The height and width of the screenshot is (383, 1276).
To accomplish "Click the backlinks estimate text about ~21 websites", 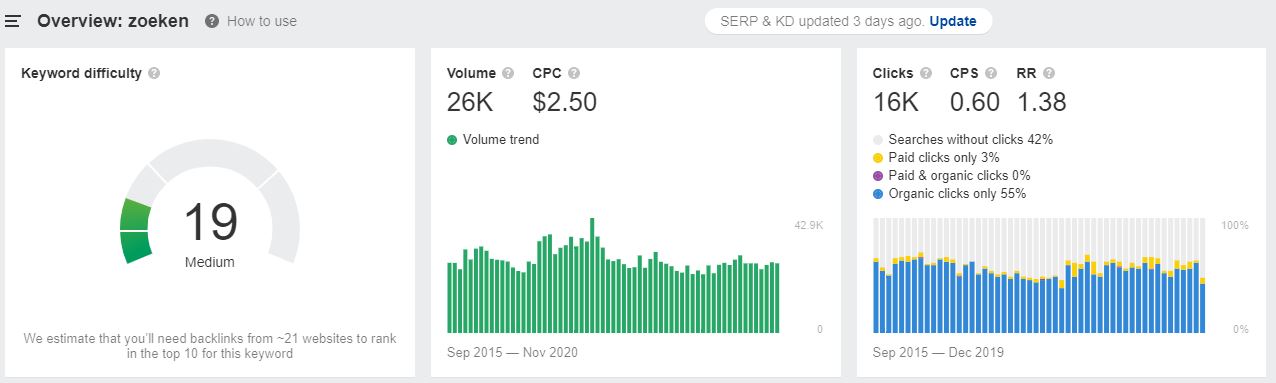I will pyautogui.click(x=210, y=346).
